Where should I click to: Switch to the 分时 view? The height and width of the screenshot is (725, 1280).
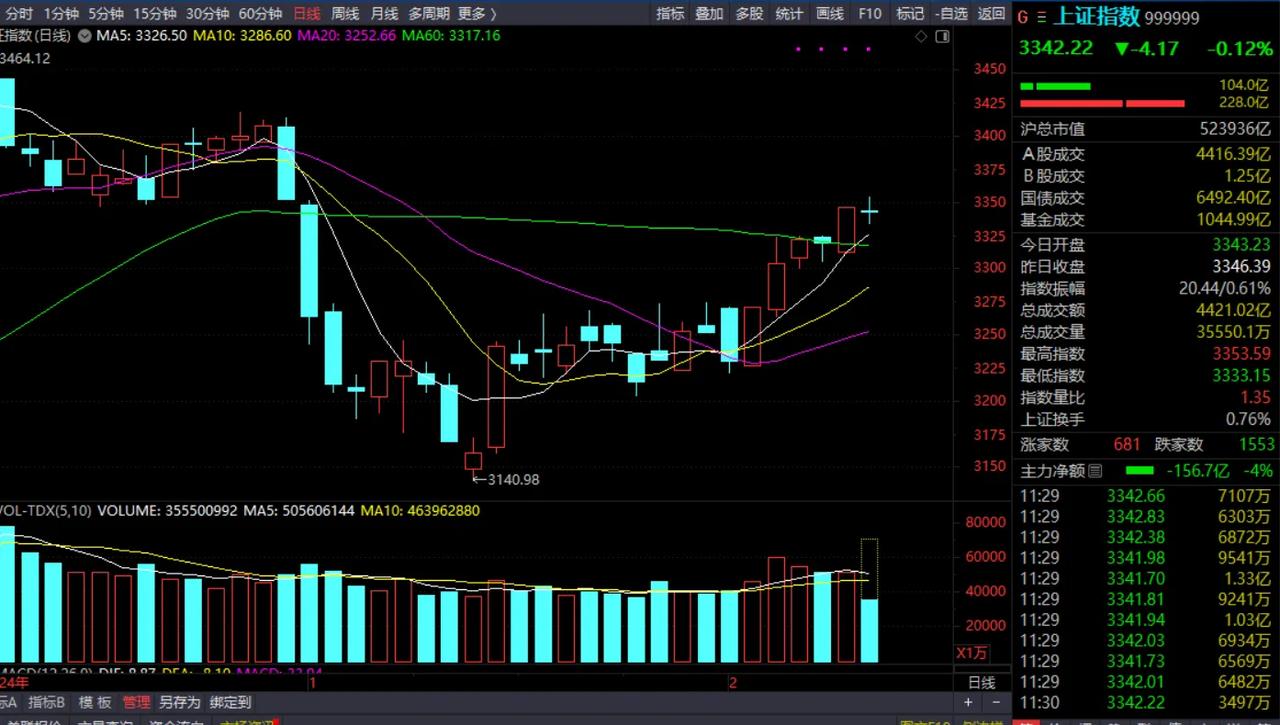(x=19, y=13)
